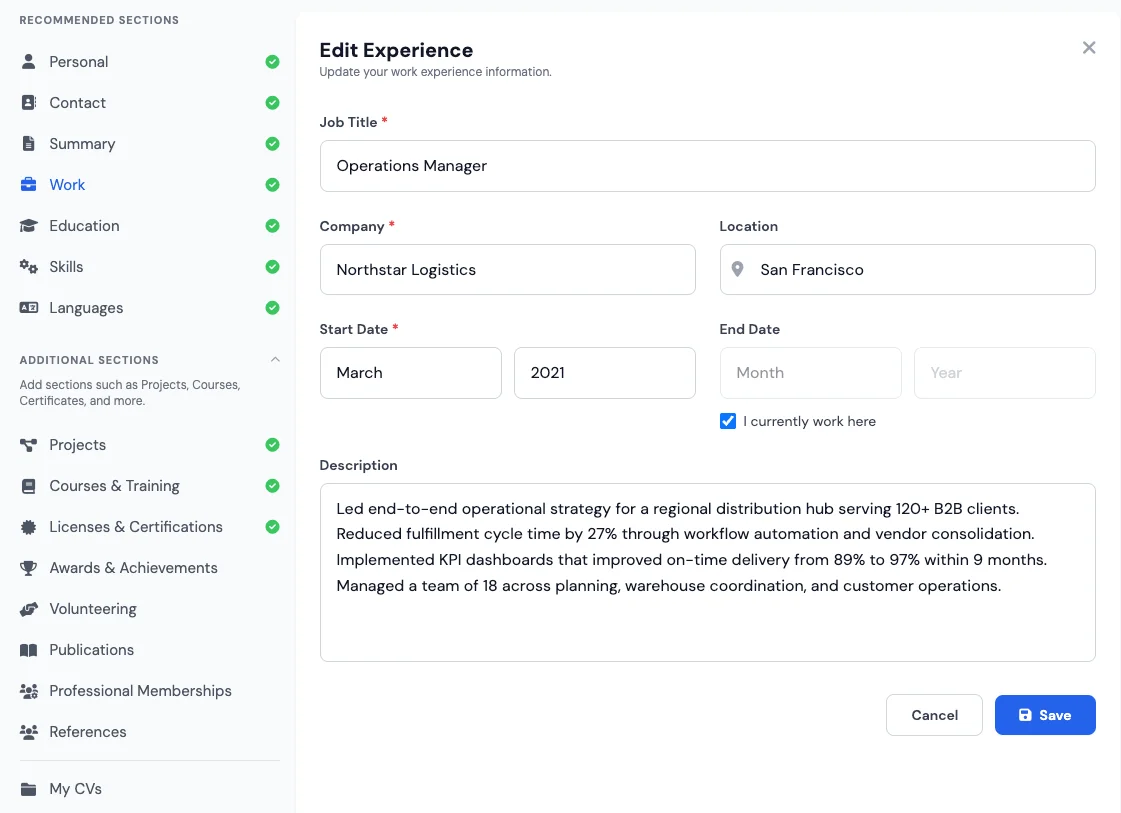The image size is (1121, 813).
Task: Click the Company field with Northstar Logistics
Action: [x=508, y=270]
